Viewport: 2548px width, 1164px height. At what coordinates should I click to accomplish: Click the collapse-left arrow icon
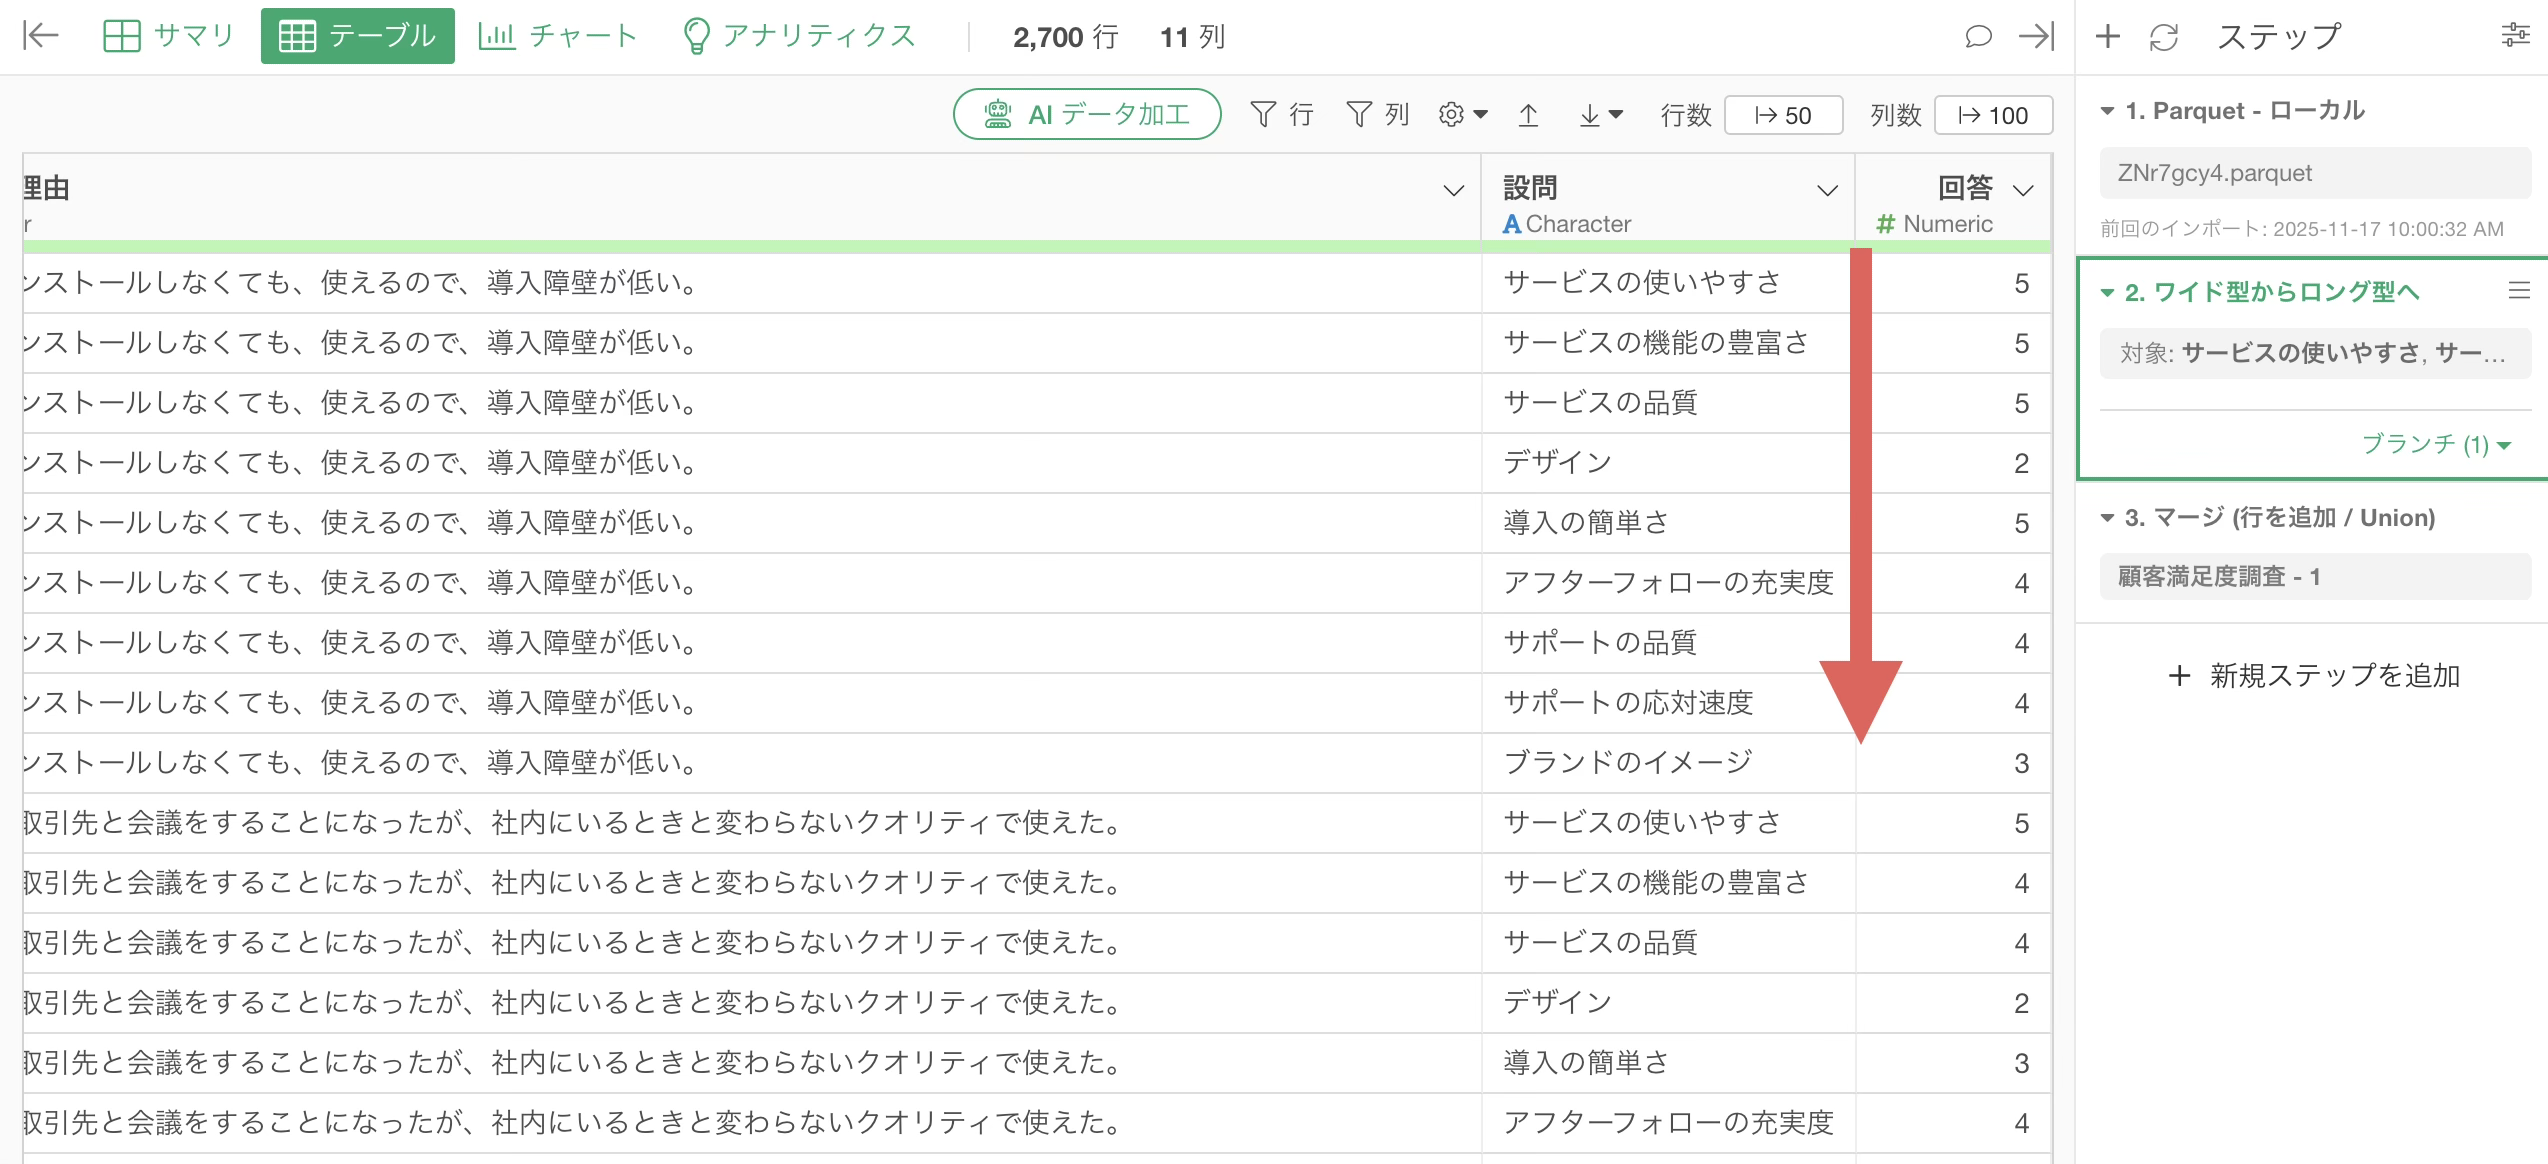coord(41,36)
